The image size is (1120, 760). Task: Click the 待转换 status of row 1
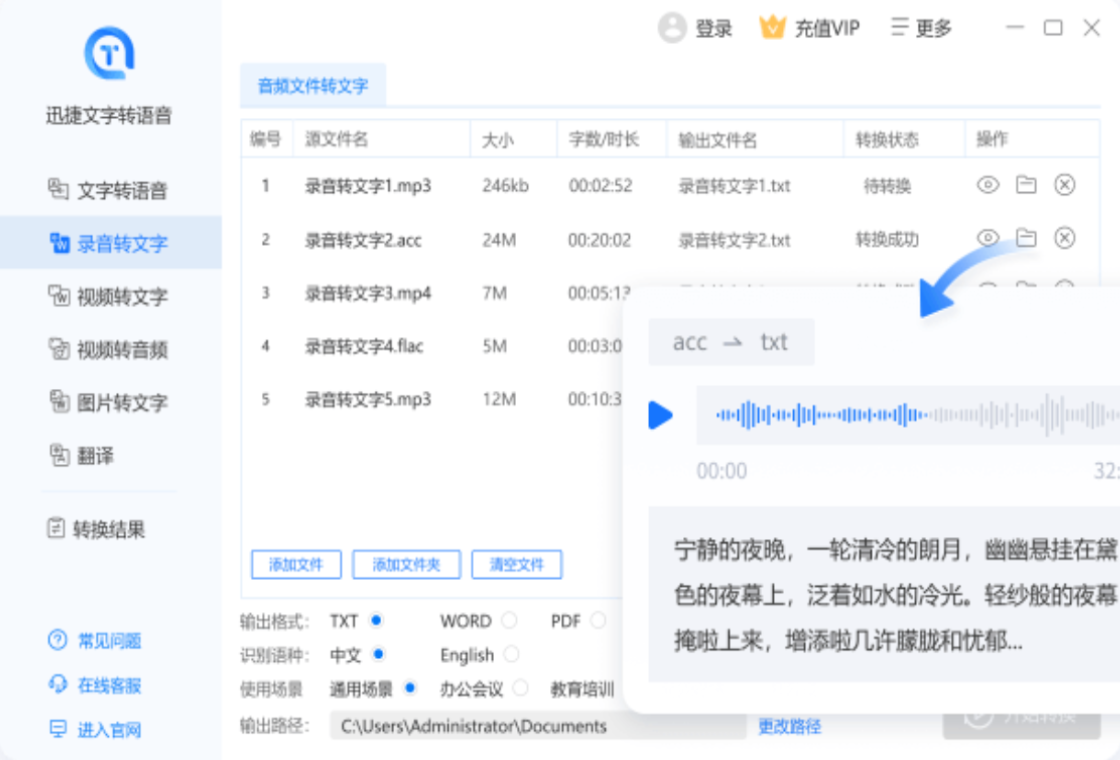(x=887, y=186)
